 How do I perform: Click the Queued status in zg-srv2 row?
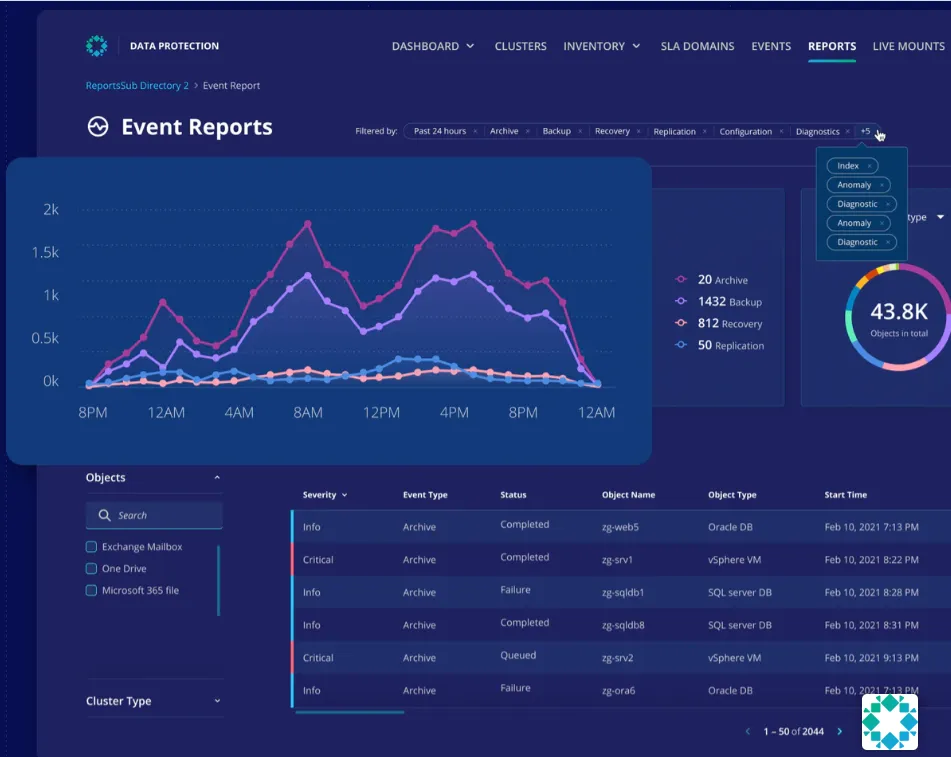pos(518,655)
